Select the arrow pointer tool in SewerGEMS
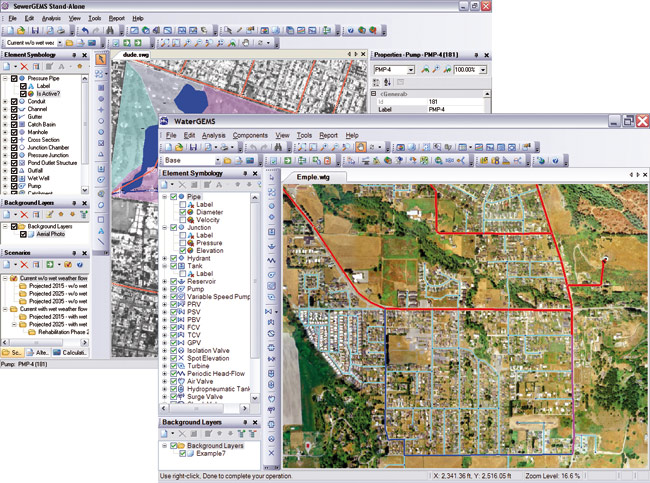 [101, 59]
